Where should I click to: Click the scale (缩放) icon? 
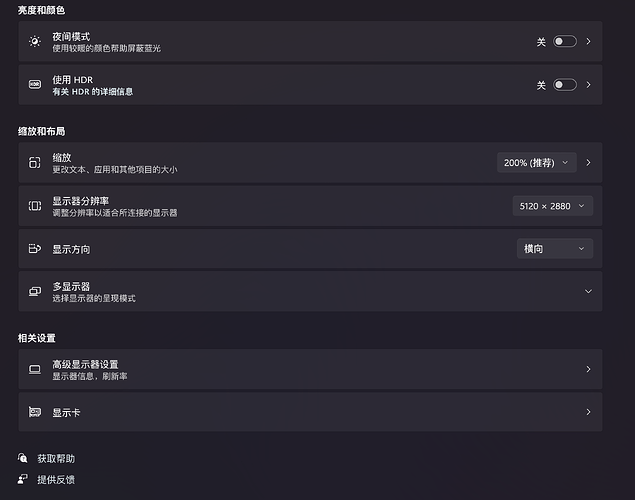tap(35, 163)
